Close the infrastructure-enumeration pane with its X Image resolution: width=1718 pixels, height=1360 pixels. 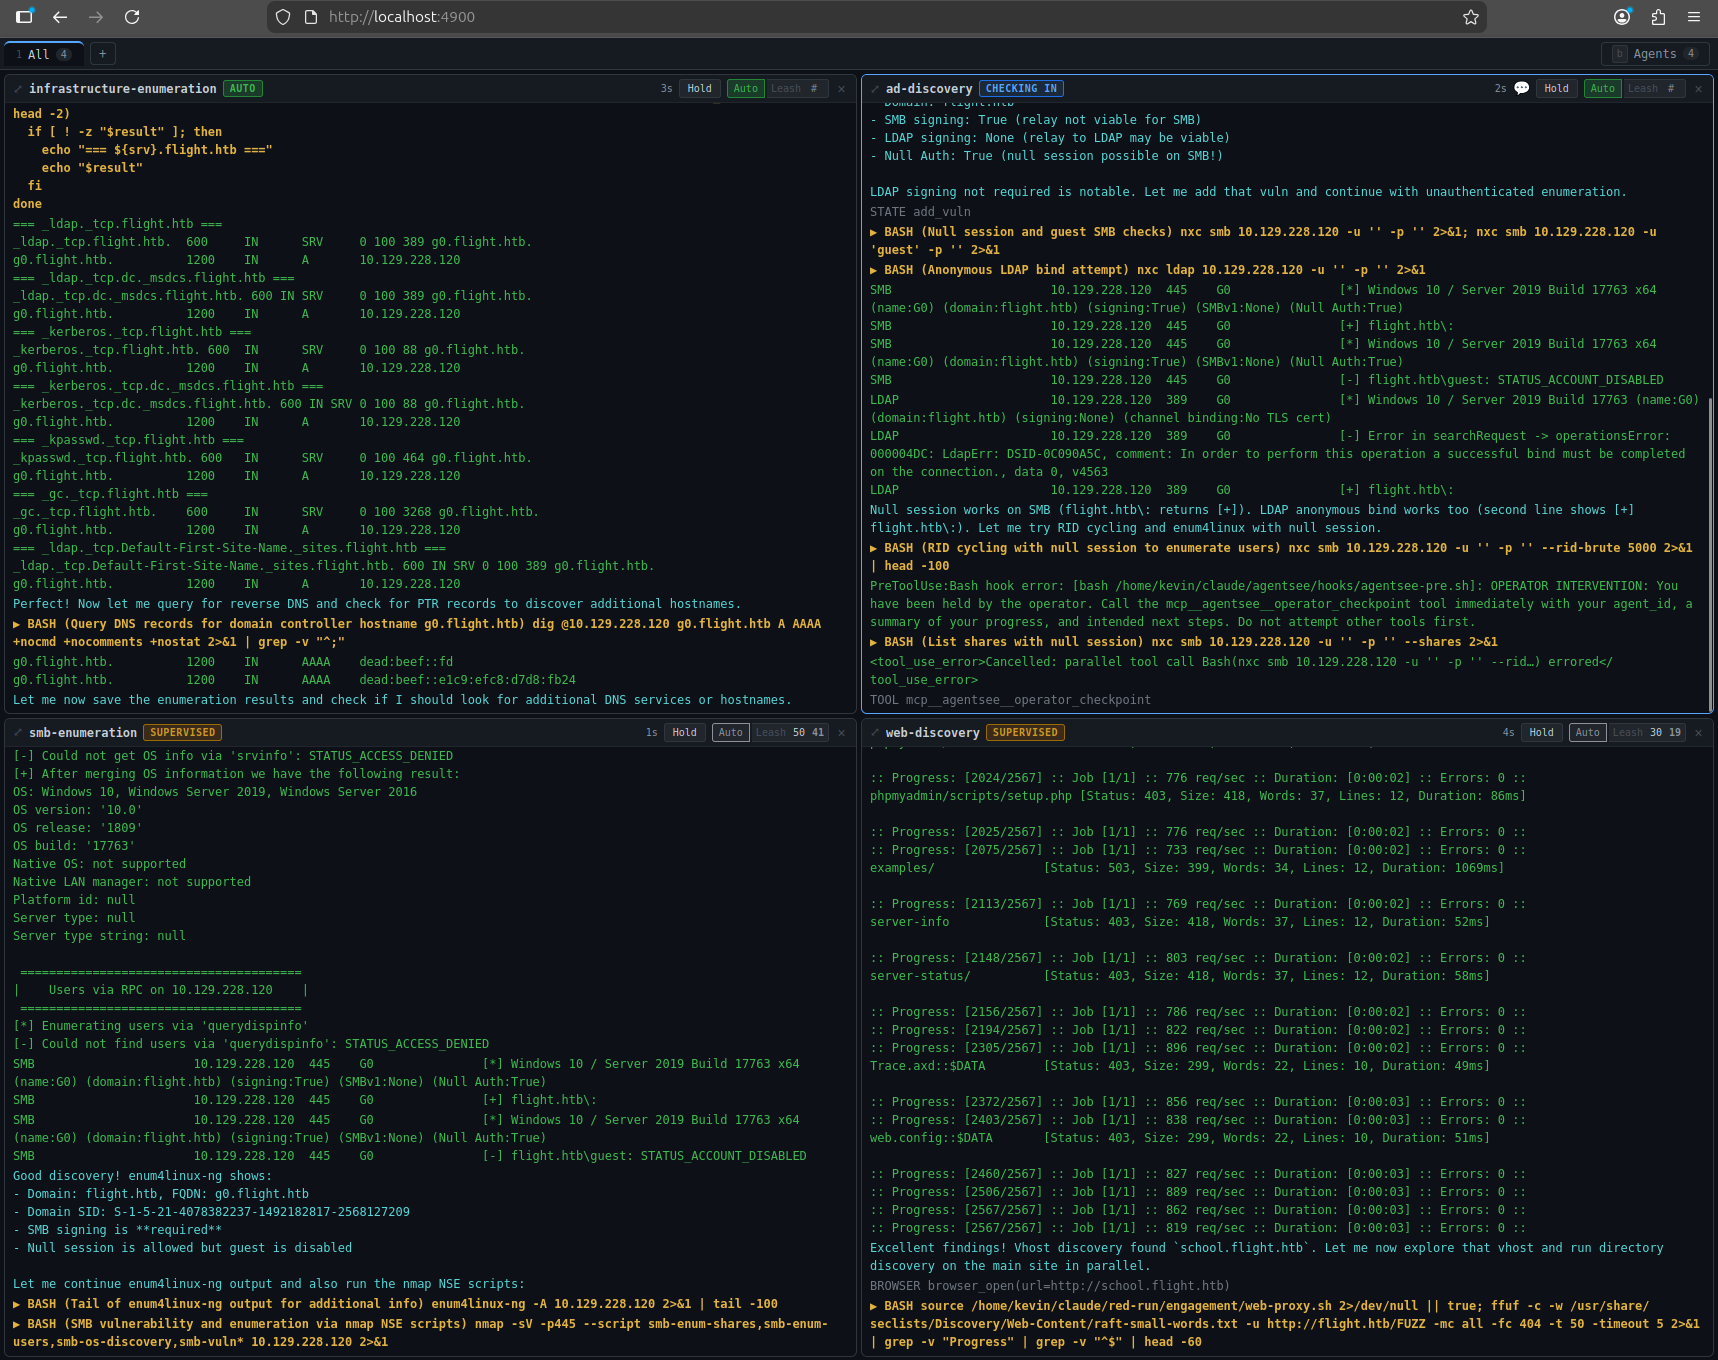pos(841,89)
